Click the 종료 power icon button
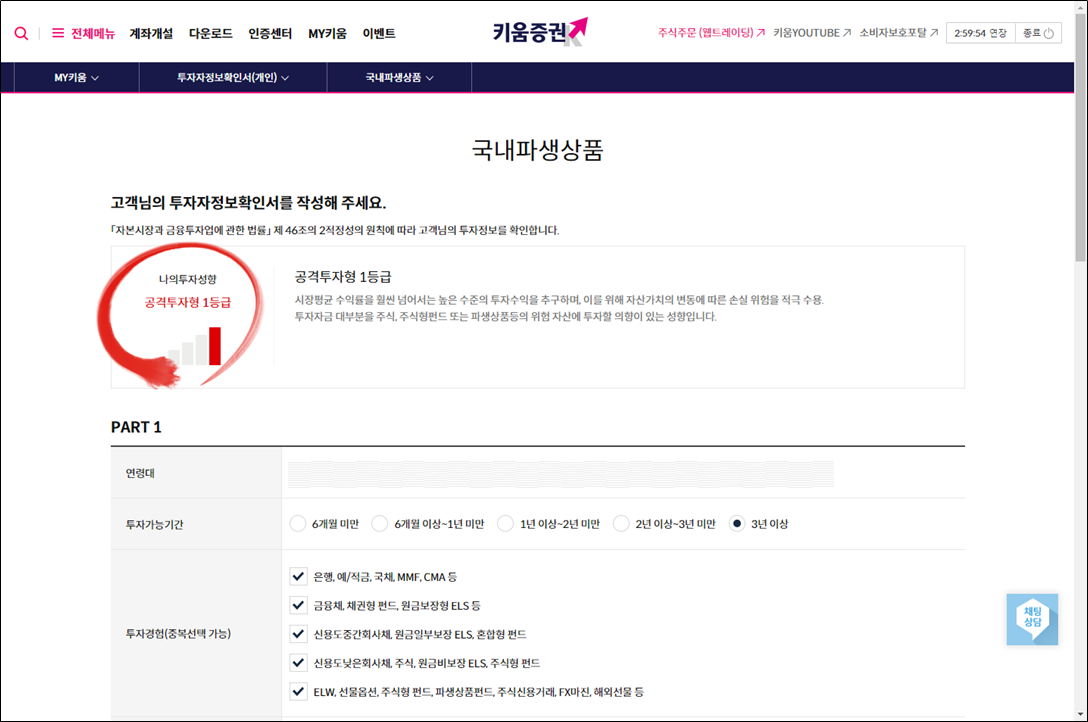Viewport: 1088px width, 722px height. point(1048,33)
